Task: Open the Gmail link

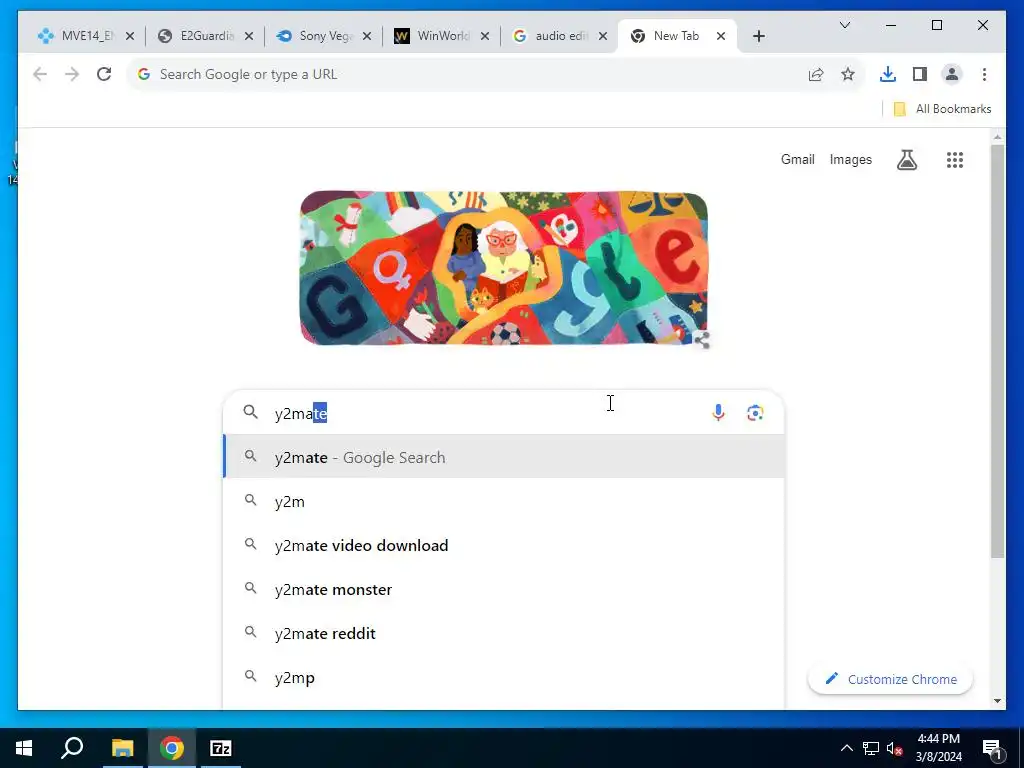Action: coord(797,159)
